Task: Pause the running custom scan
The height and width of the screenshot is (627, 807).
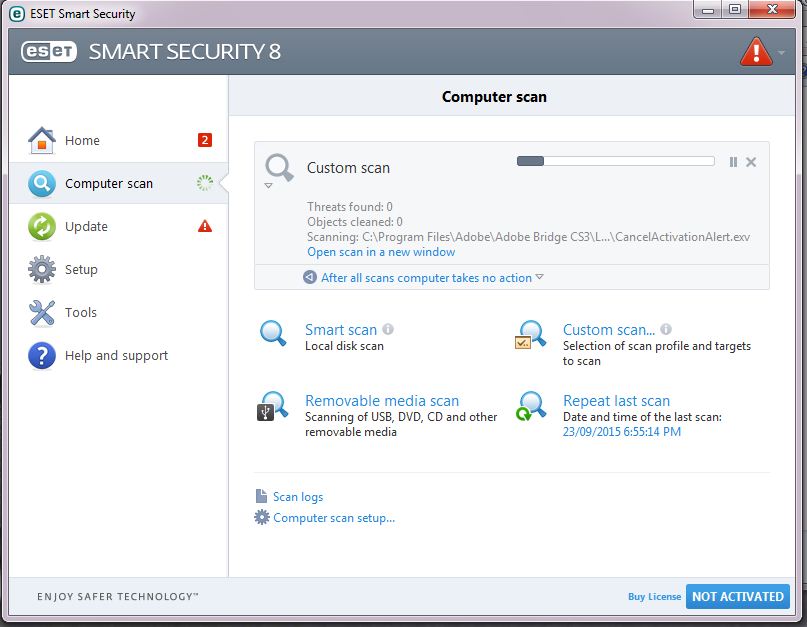Action: tap(733, 162)
